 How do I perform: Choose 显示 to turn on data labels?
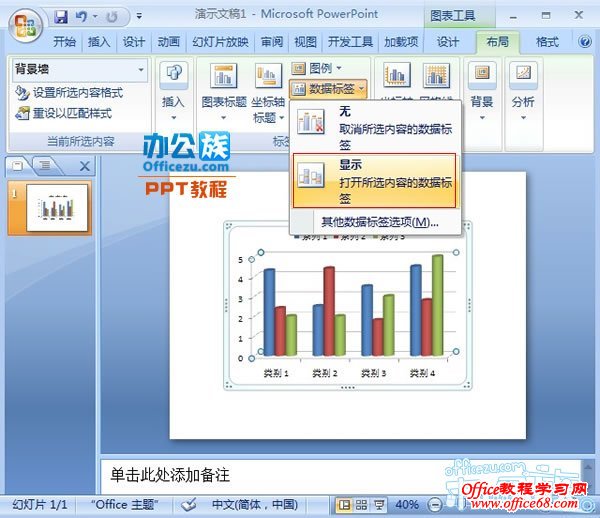pos(375,181)
